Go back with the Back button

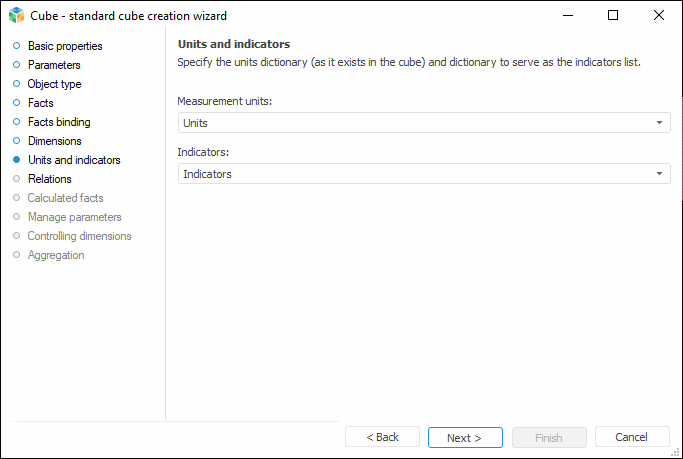coord(382,437)
